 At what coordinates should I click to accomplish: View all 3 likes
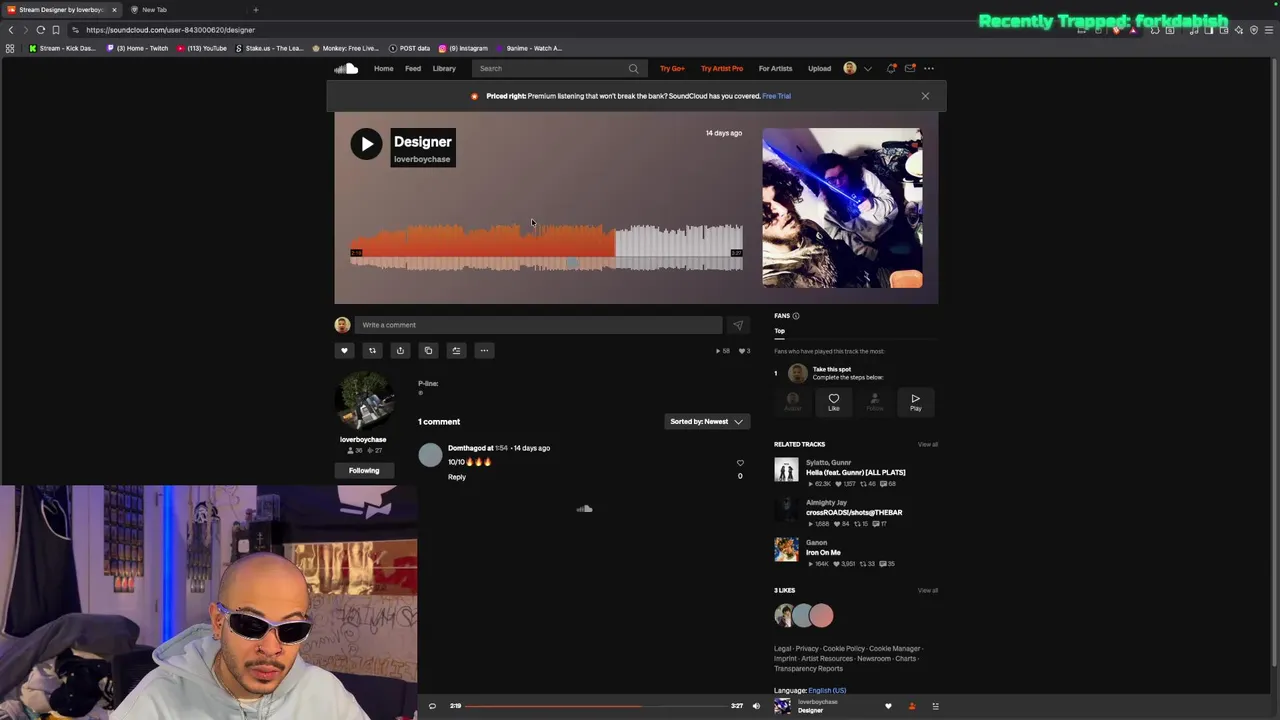(x=928, y=591)
